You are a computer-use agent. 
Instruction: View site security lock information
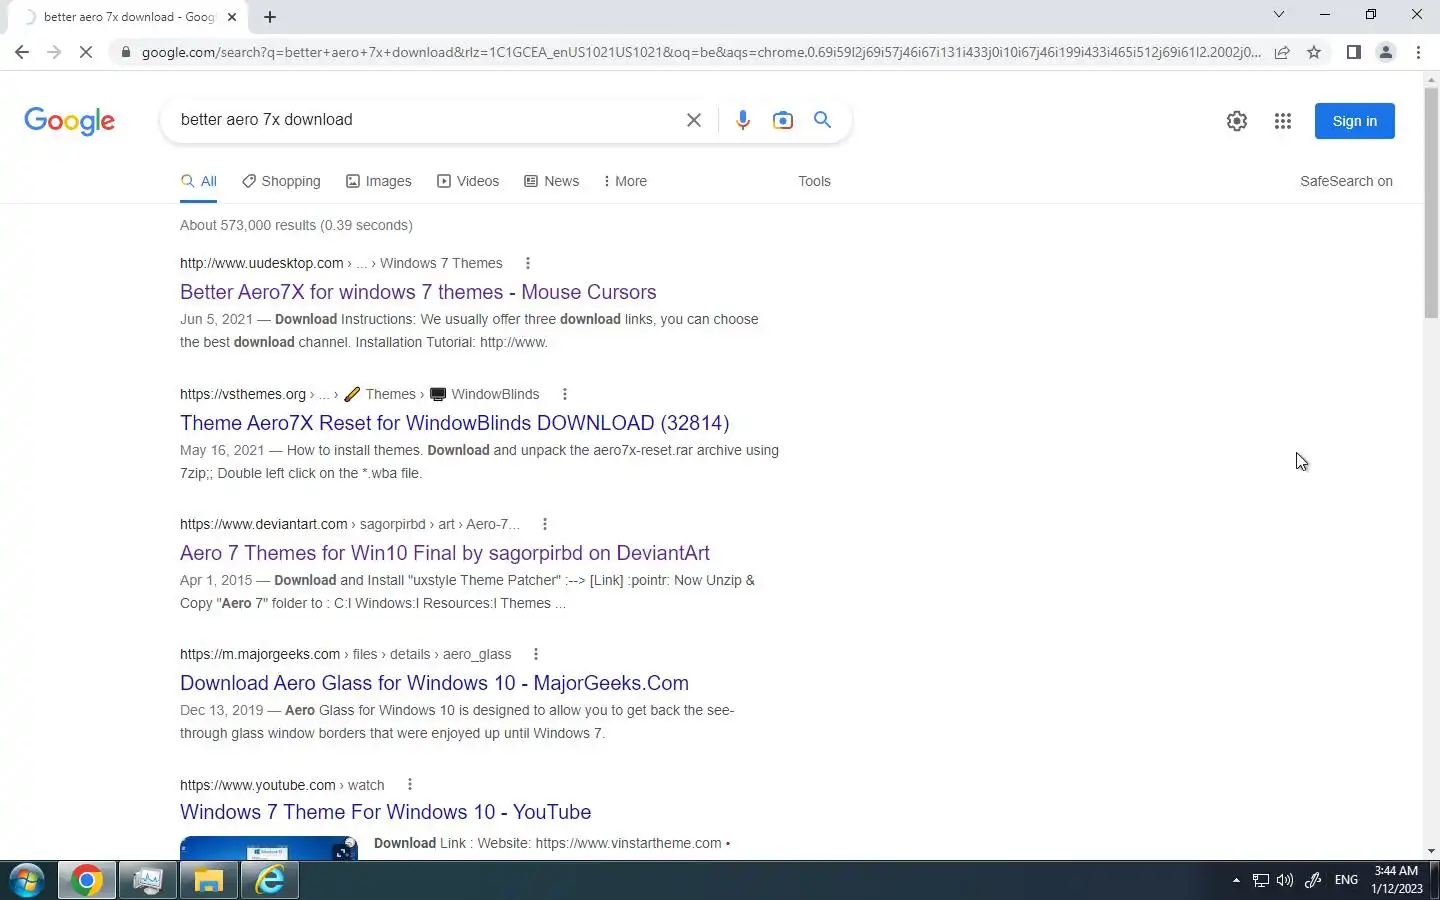pos(125,52)
